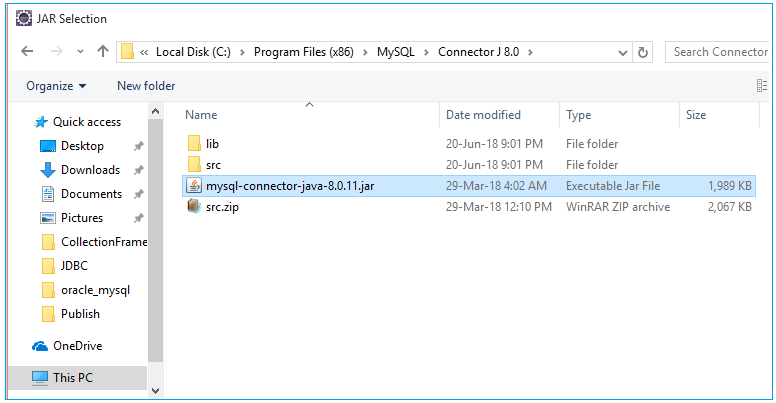Click the jar file Java icon
776x403 pixels.
[194, 186]
